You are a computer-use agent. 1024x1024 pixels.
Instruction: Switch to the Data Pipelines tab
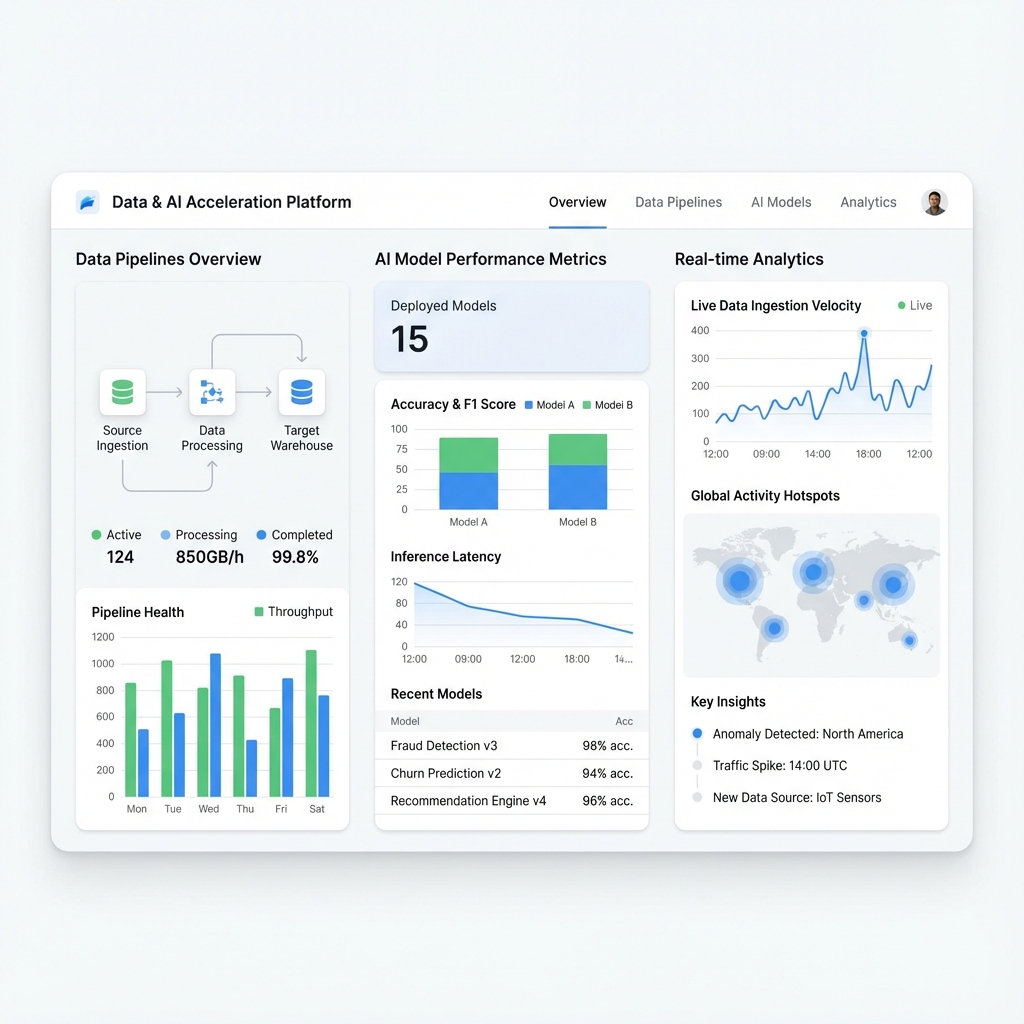678,202
